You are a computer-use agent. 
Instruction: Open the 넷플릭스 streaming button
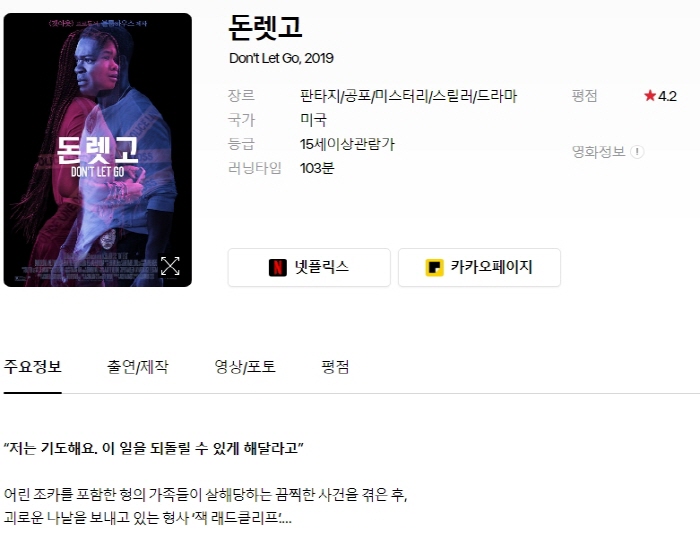[309, 267]
